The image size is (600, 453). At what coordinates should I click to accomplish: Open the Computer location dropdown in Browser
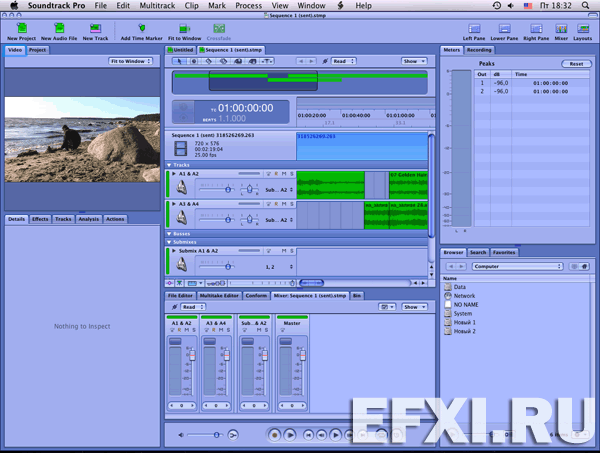518,266
